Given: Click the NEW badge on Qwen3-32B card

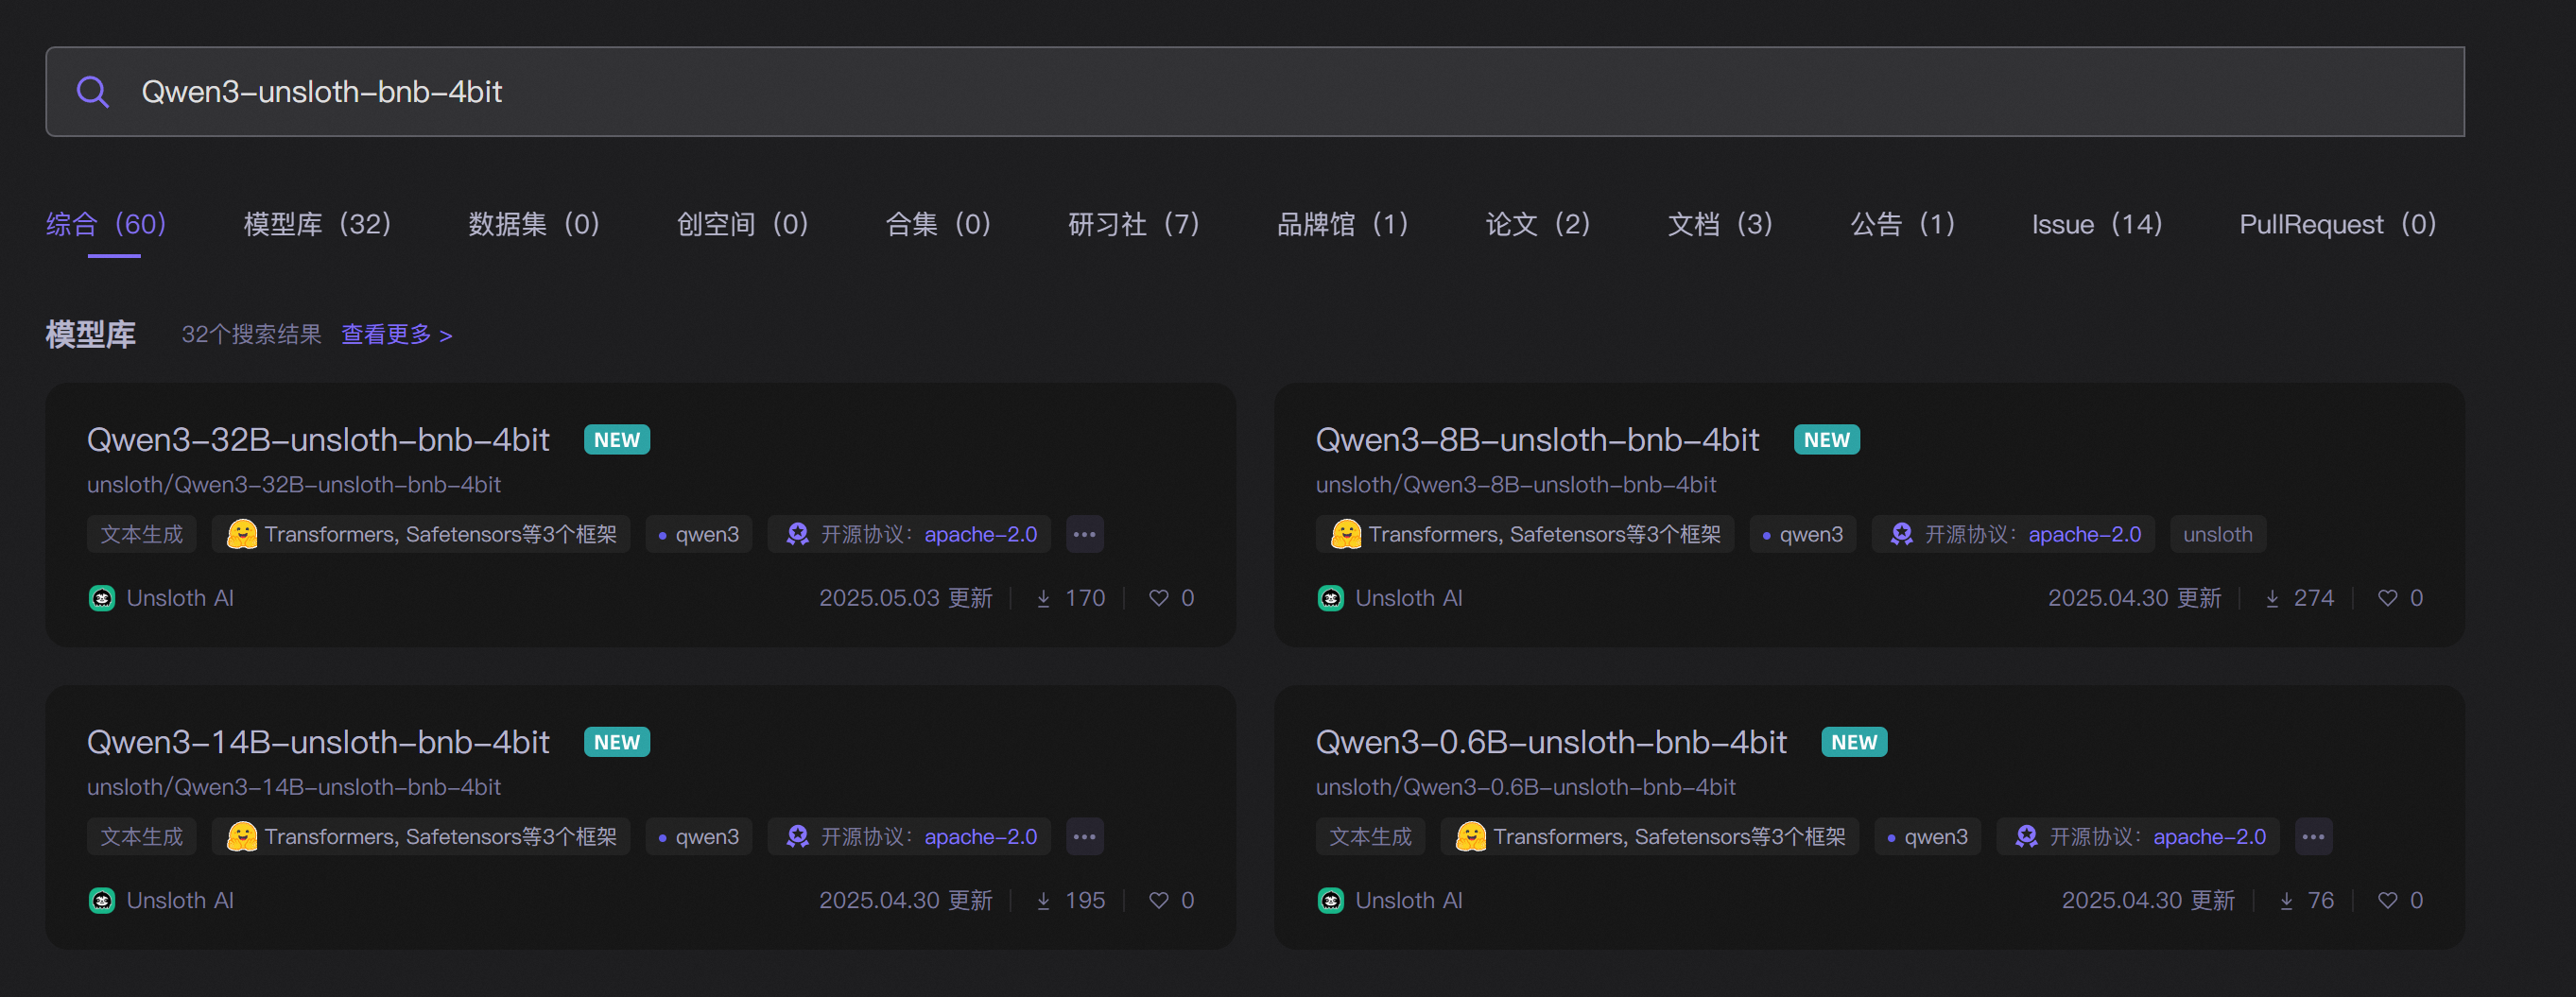Looking at the screenshot, I should [x=617, y=440].
